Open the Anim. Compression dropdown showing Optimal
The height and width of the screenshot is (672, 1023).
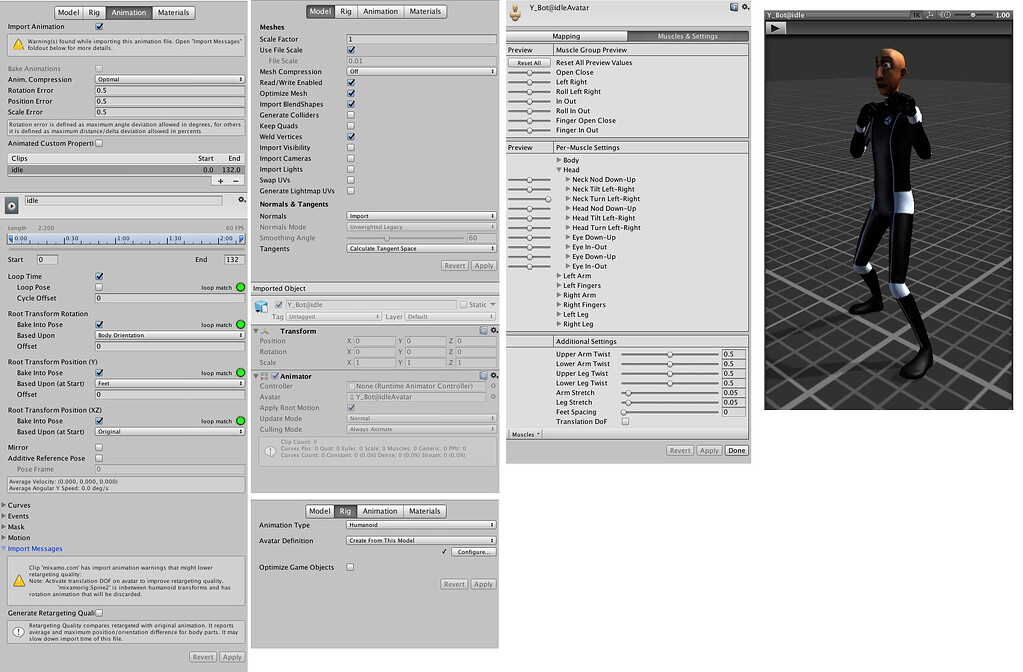[x=170, y=78]
